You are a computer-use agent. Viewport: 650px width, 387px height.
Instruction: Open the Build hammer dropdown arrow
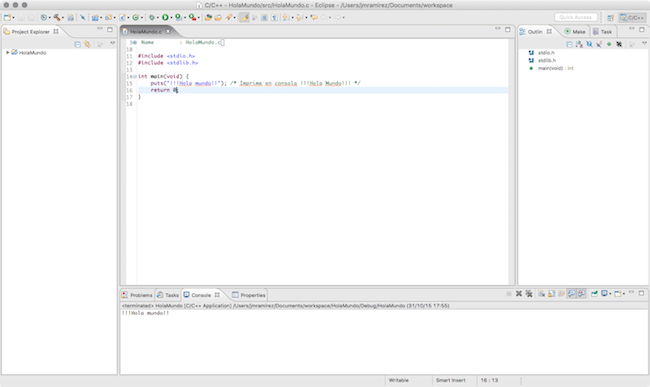click(x=63, y=18)
